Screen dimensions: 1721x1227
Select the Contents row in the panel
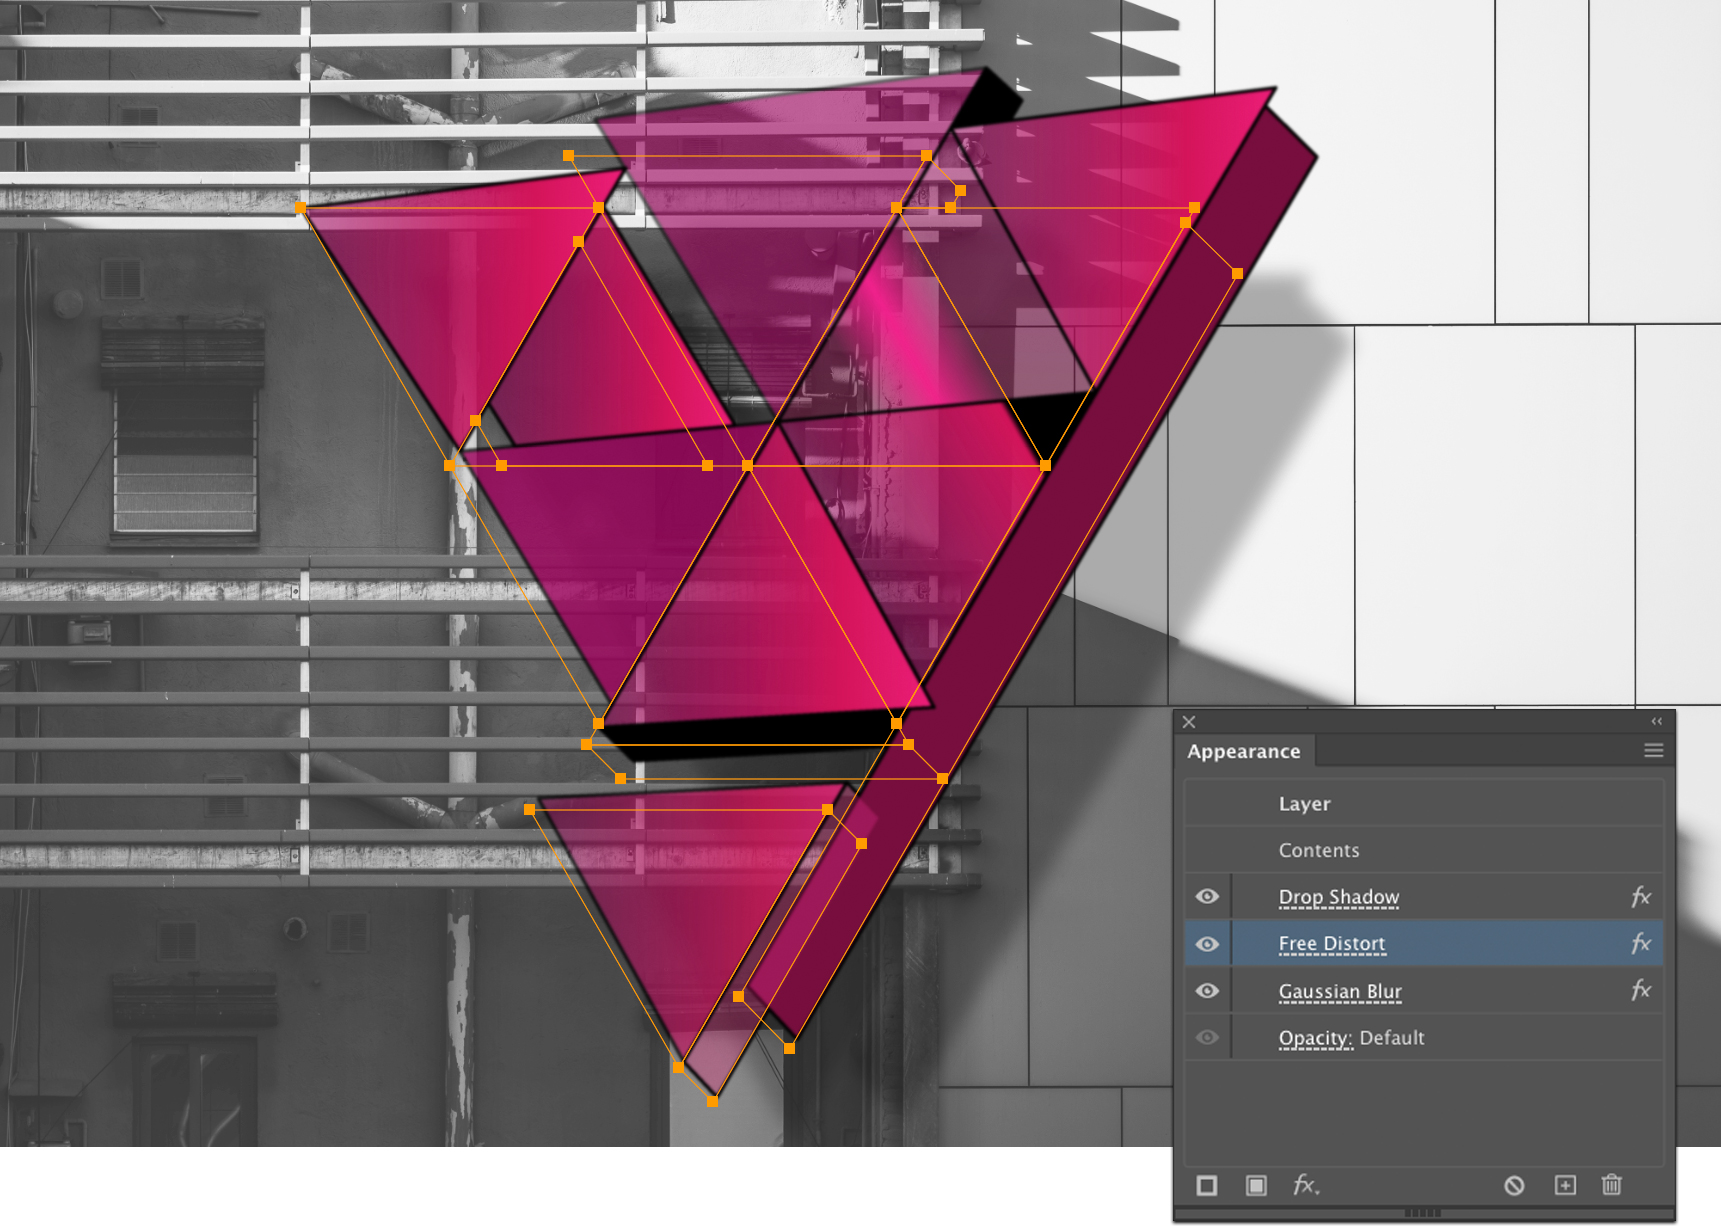point(1318,849)
